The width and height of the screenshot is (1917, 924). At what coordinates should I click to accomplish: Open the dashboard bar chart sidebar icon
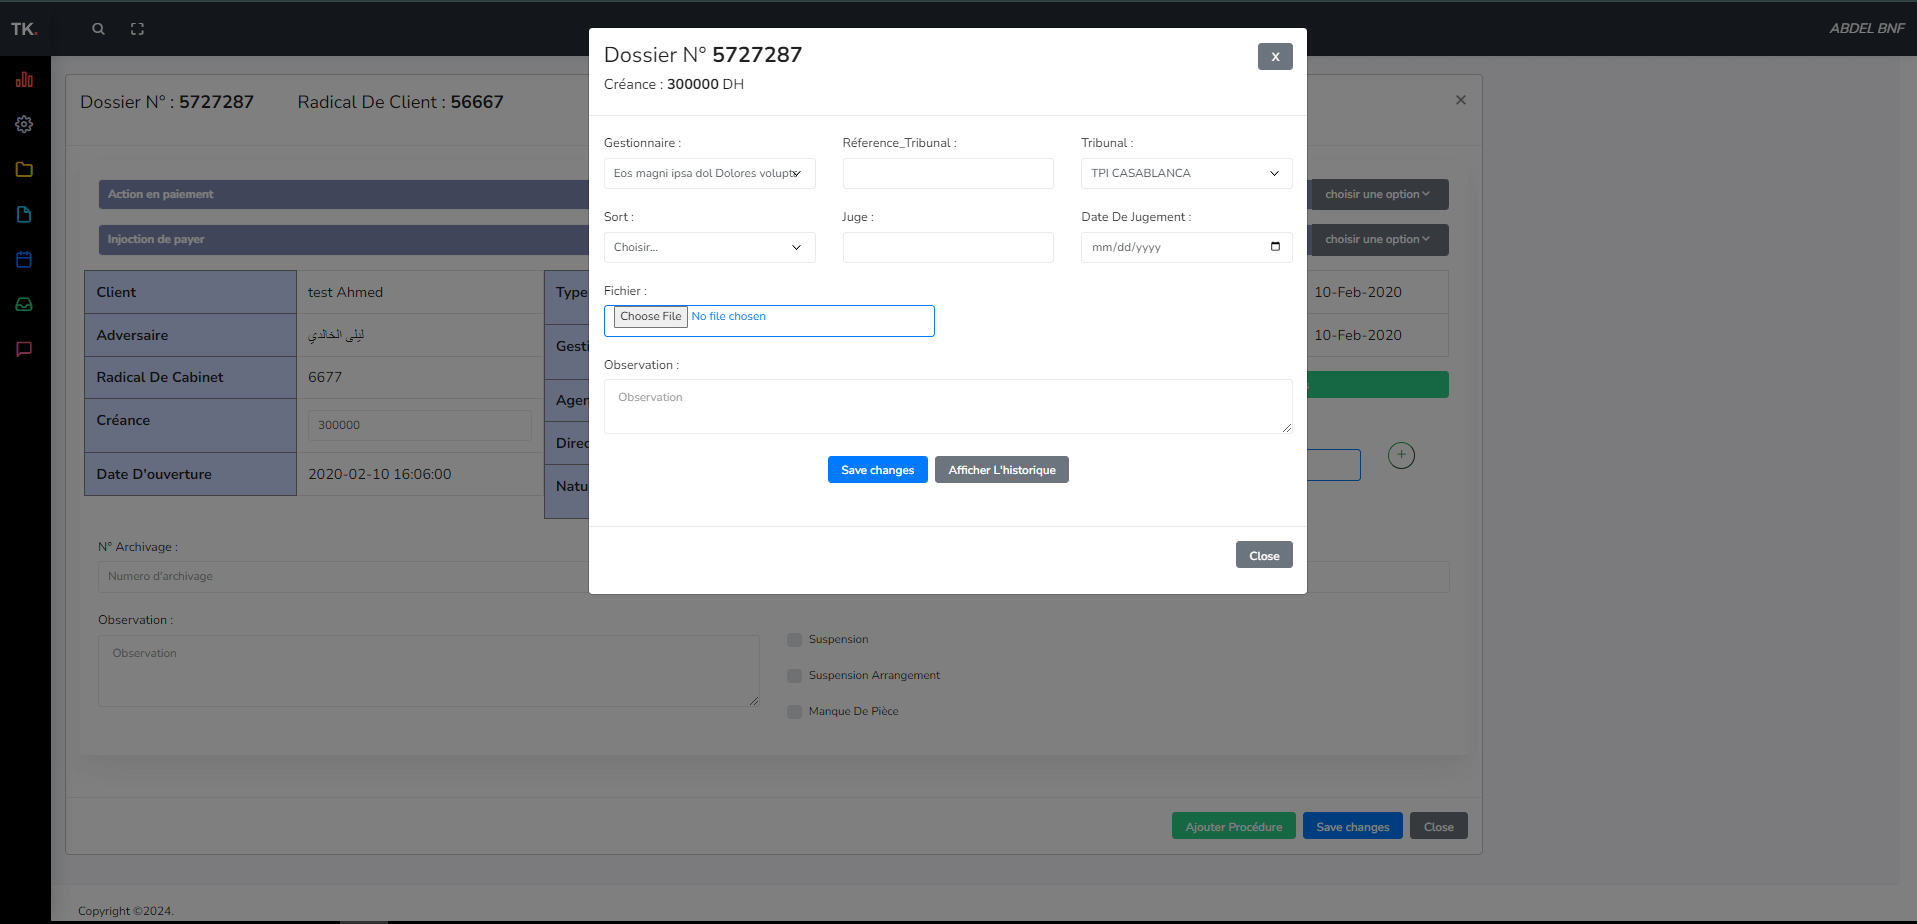click(24, 79)
